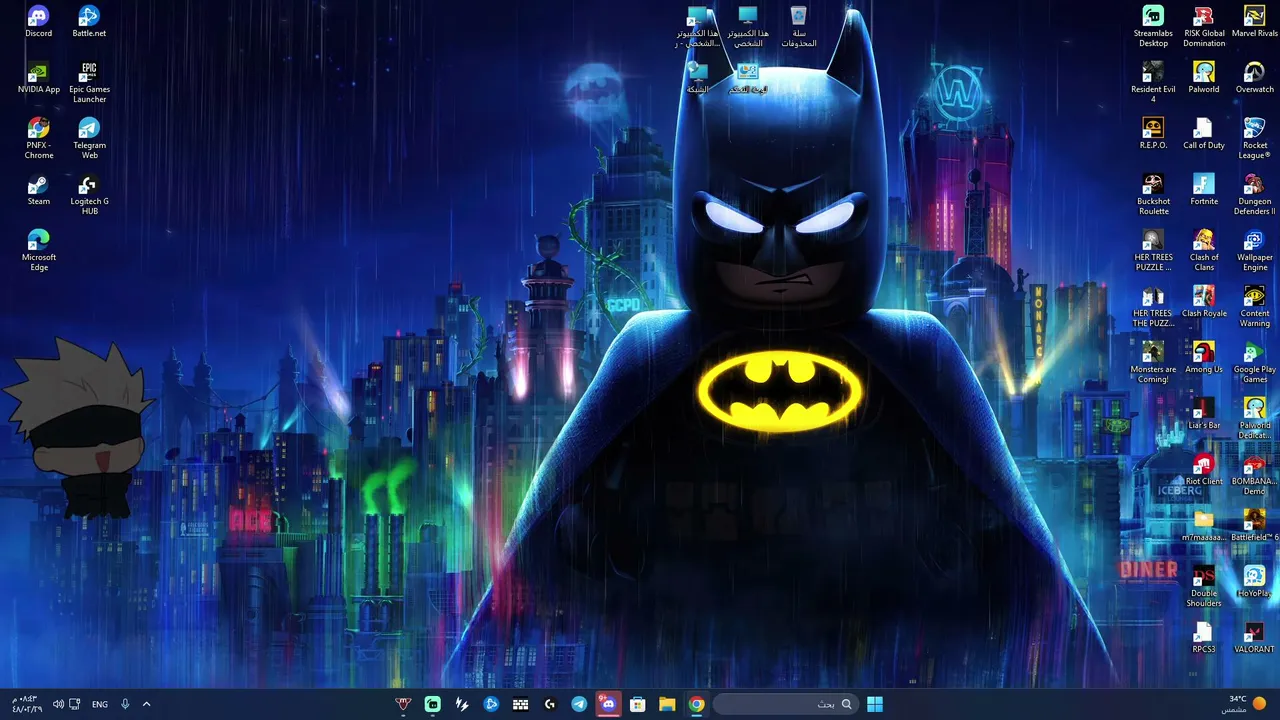Select the Monsters are Coming! icon
The image size is (1280, 720).
tap(1153, 362)
